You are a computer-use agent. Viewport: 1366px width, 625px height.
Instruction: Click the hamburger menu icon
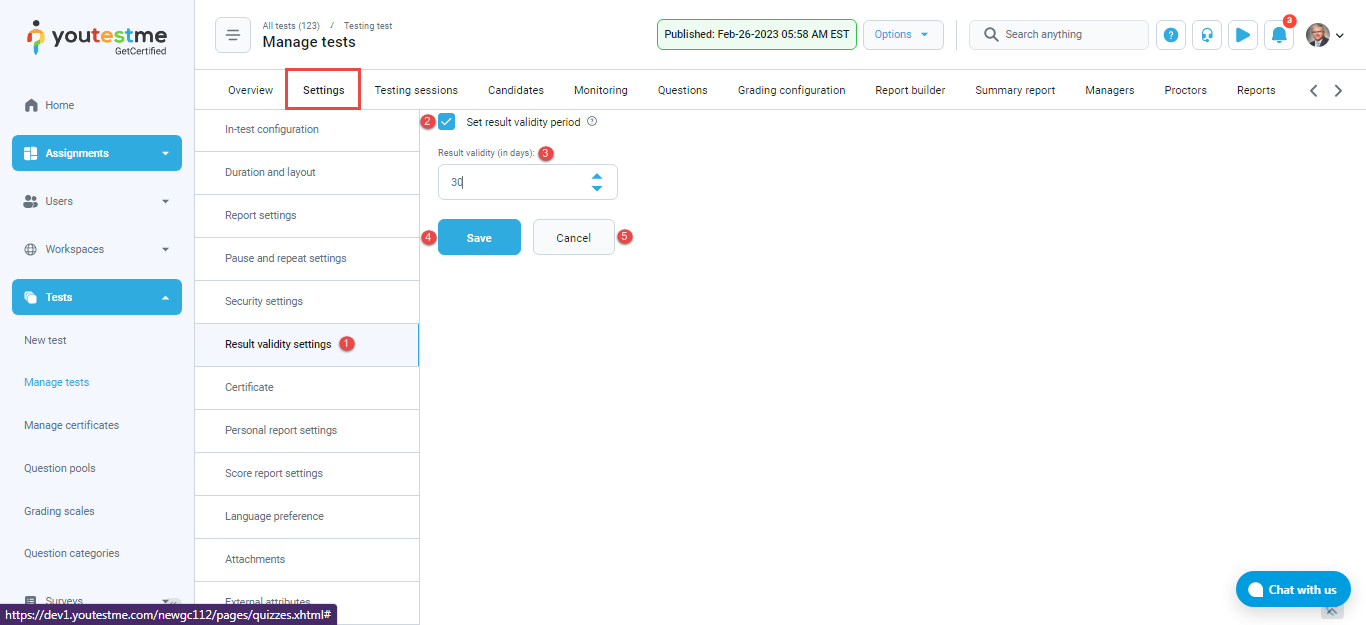tap(233, 35)
